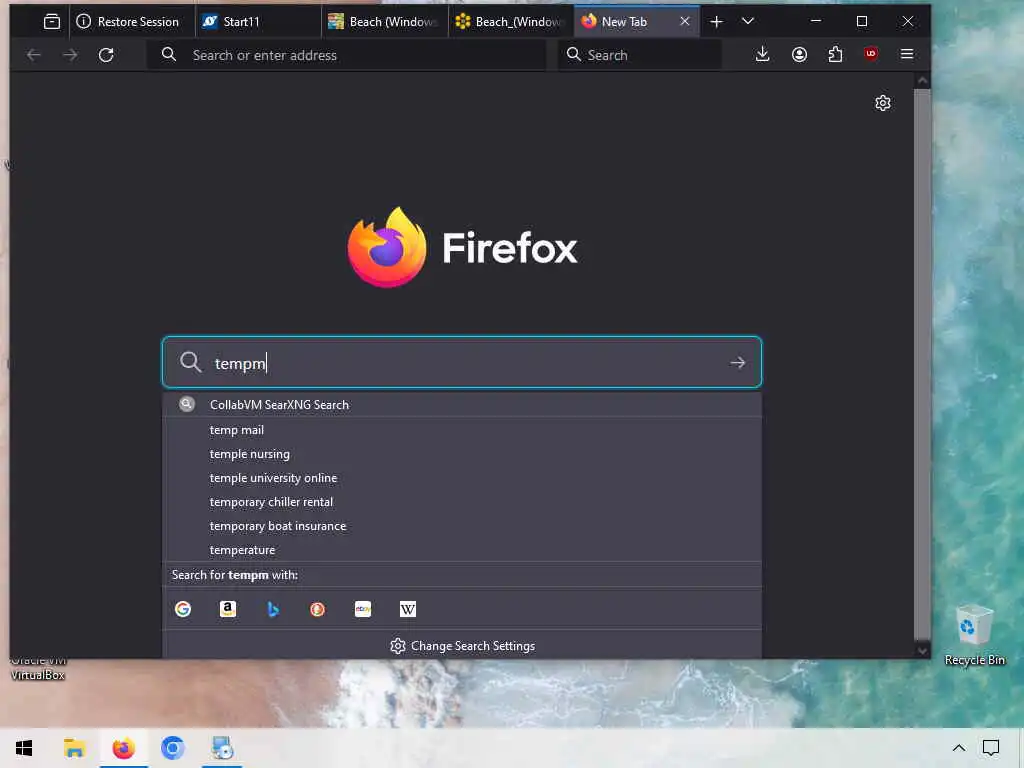Search with eBay engine icon
Screen dimensions: 1024x768
362,609
